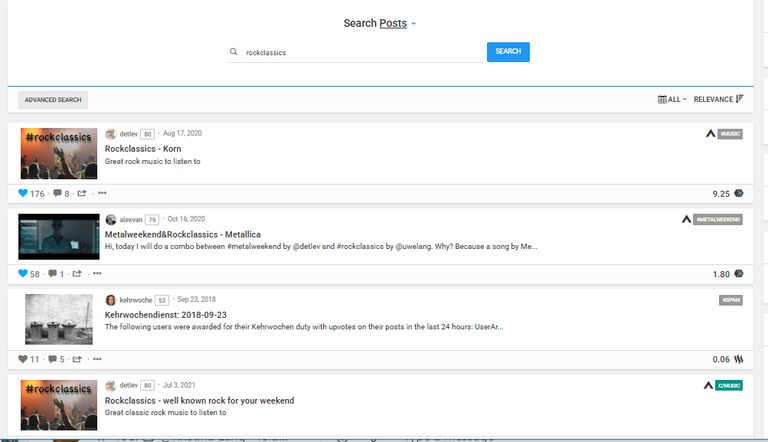Click the Sep 23, 2018 date
768x442 pixels.
pyautogui.click(x=196, y=299)
